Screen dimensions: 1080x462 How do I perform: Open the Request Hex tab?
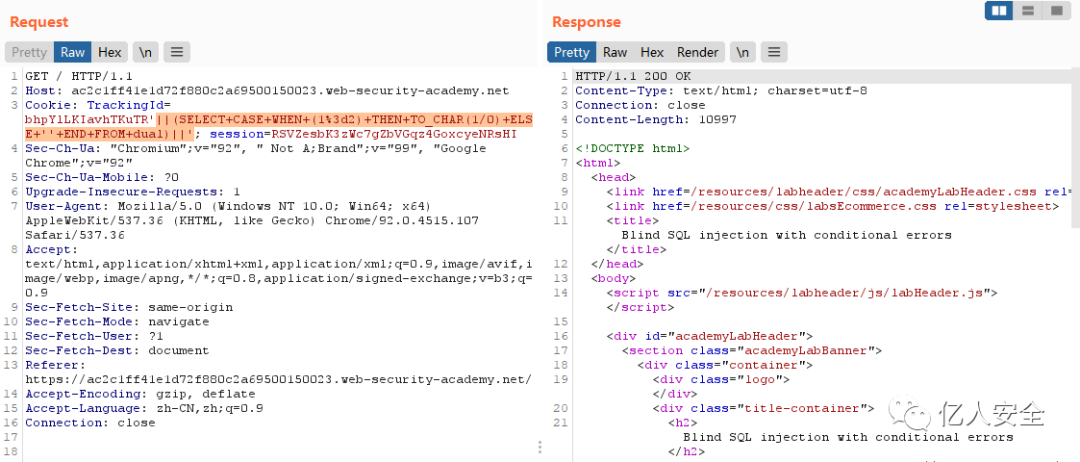click(110, 52)
